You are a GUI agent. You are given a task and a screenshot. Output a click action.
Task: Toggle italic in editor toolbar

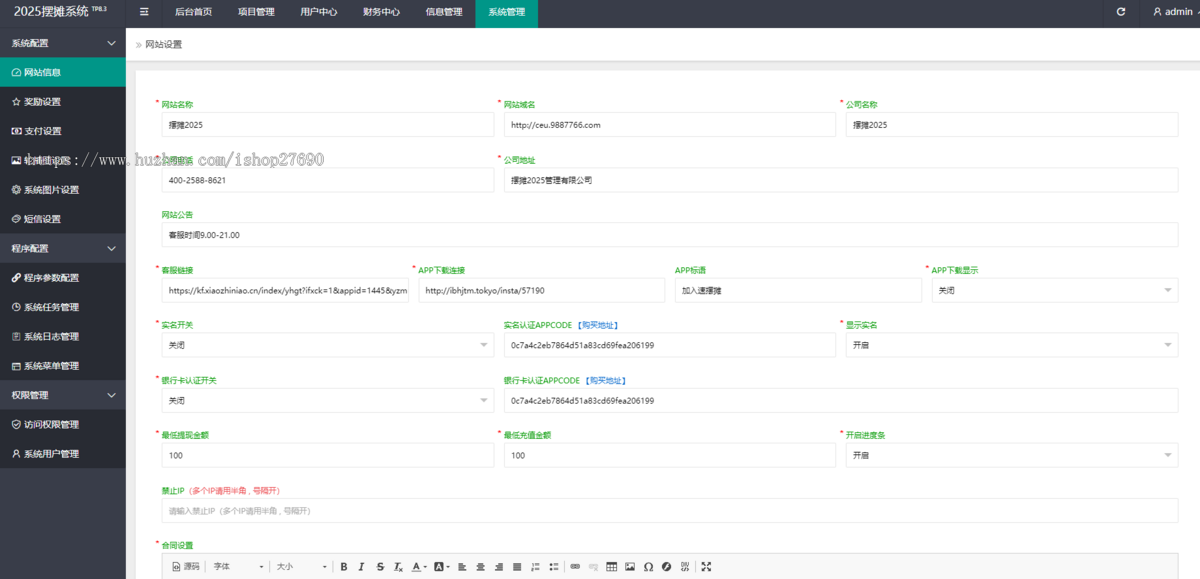[x=361, y=566]
